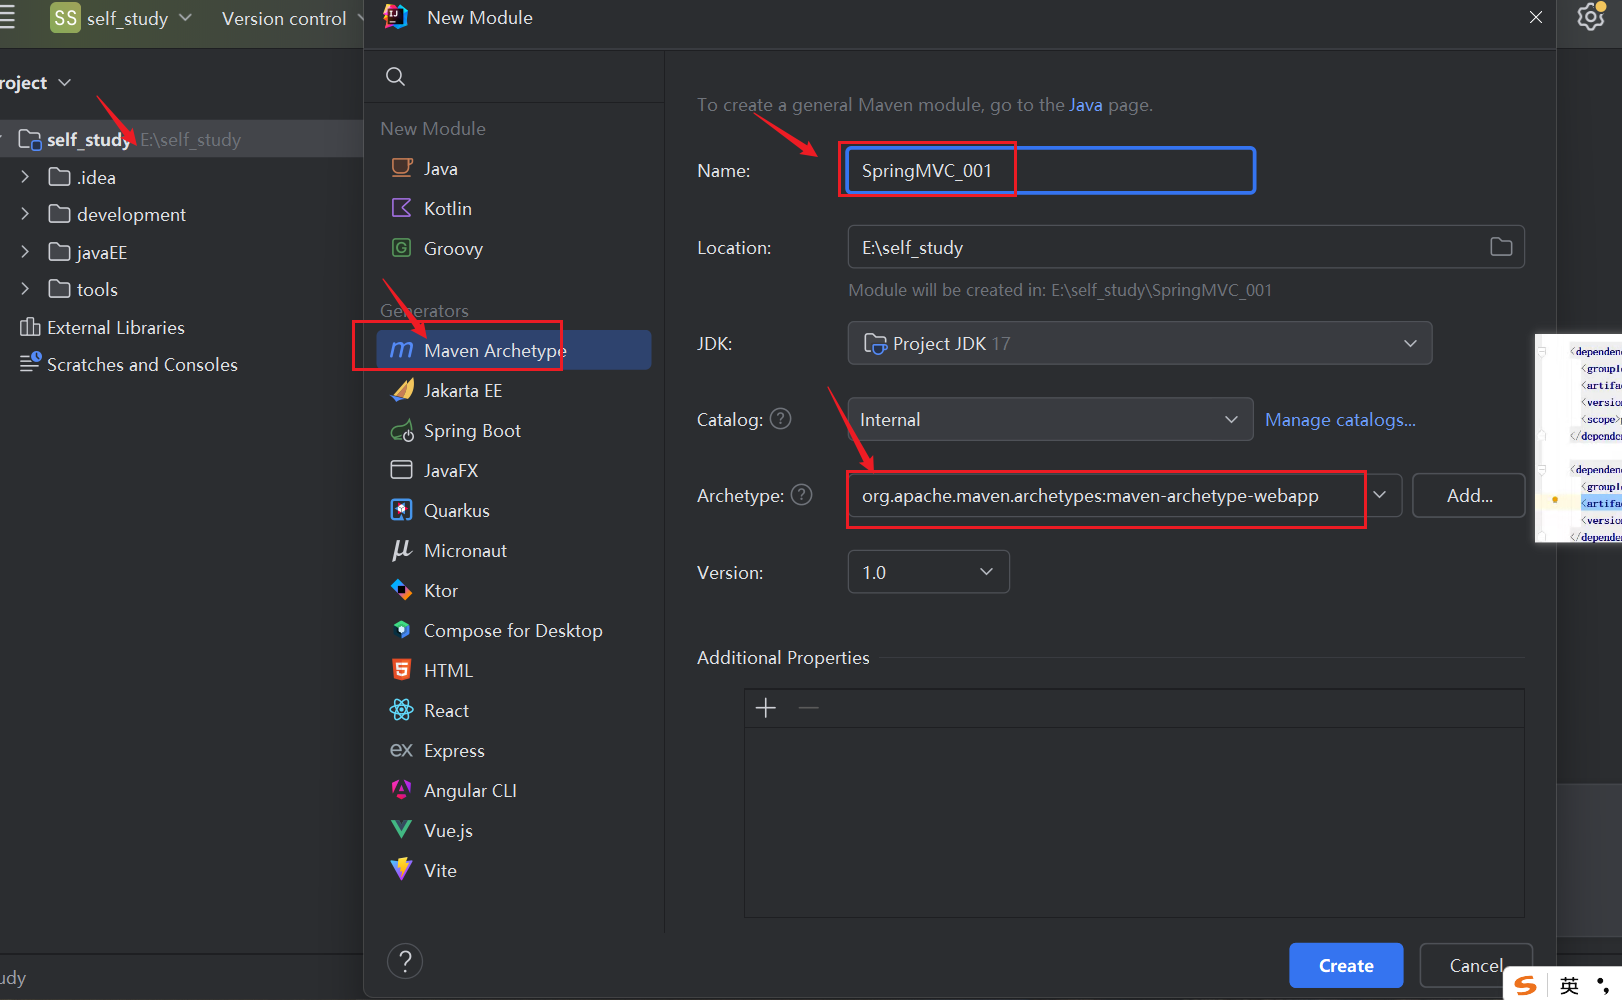
Task: Expand the Archetype dropdown arrow
Action: point(1380,495)
